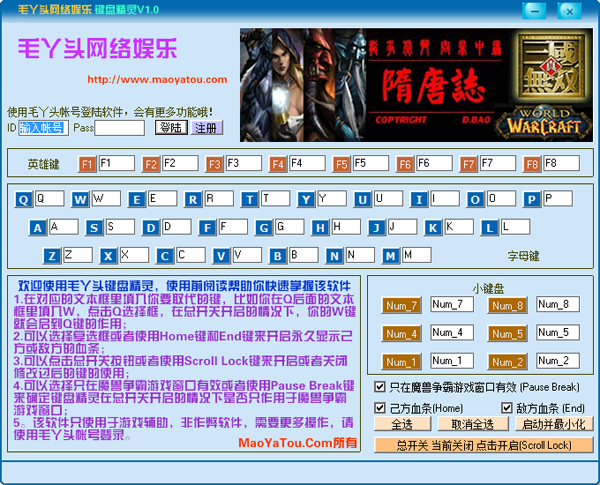Minimize the keyboard wizard window
This screenshot has width=600, height=485.
coord(534,11)
